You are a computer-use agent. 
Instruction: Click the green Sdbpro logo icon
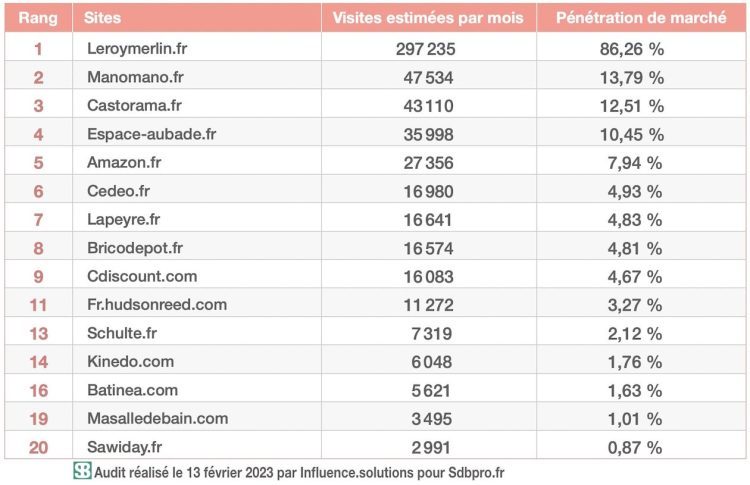(81, 470)
